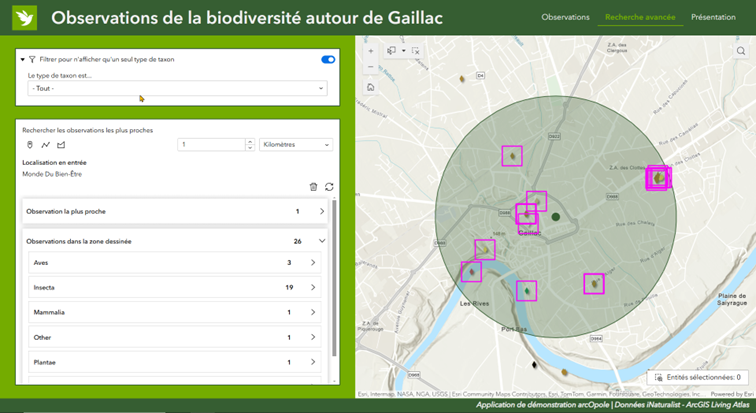The image size is (756, 413).
Task: Switch to the Observations tab
Action: tap(565, 17)
